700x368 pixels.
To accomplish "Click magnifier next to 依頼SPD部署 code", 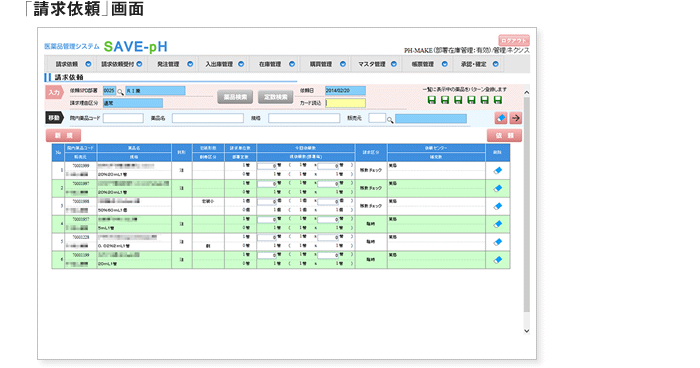I will coord(120,92).
